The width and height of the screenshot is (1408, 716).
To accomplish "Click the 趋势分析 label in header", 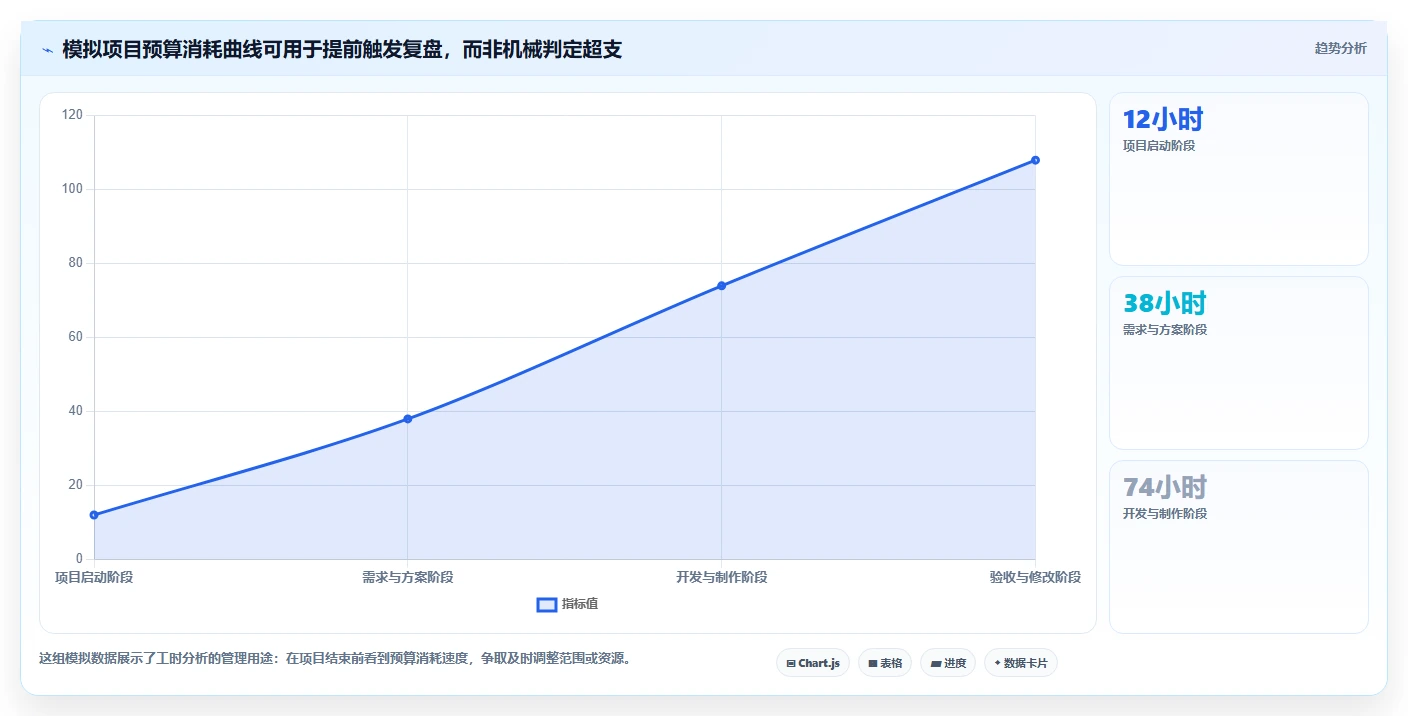I will 1340,48.
